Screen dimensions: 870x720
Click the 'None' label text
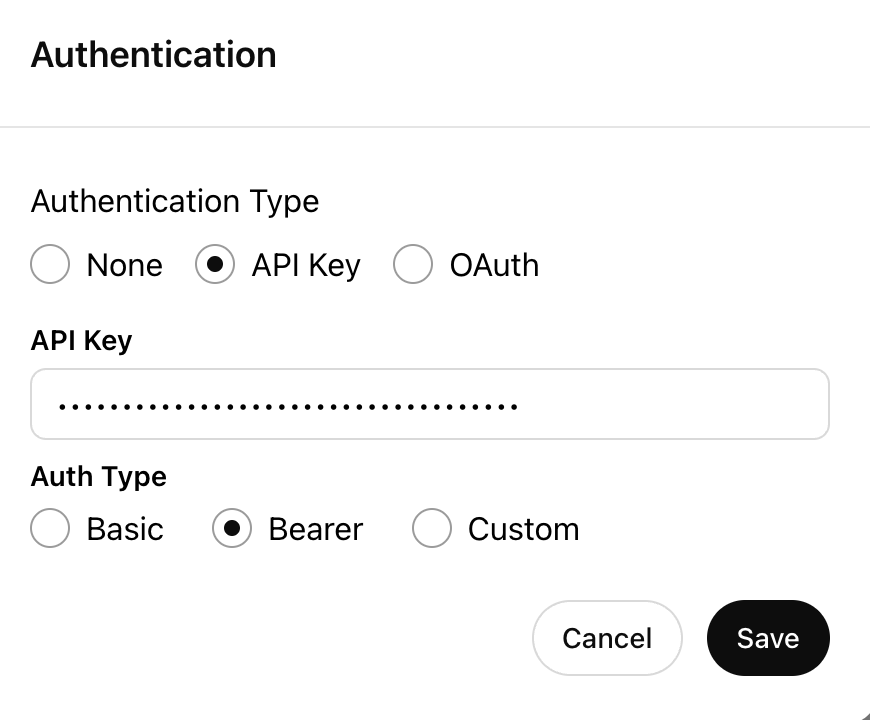[x=125, y=265]
